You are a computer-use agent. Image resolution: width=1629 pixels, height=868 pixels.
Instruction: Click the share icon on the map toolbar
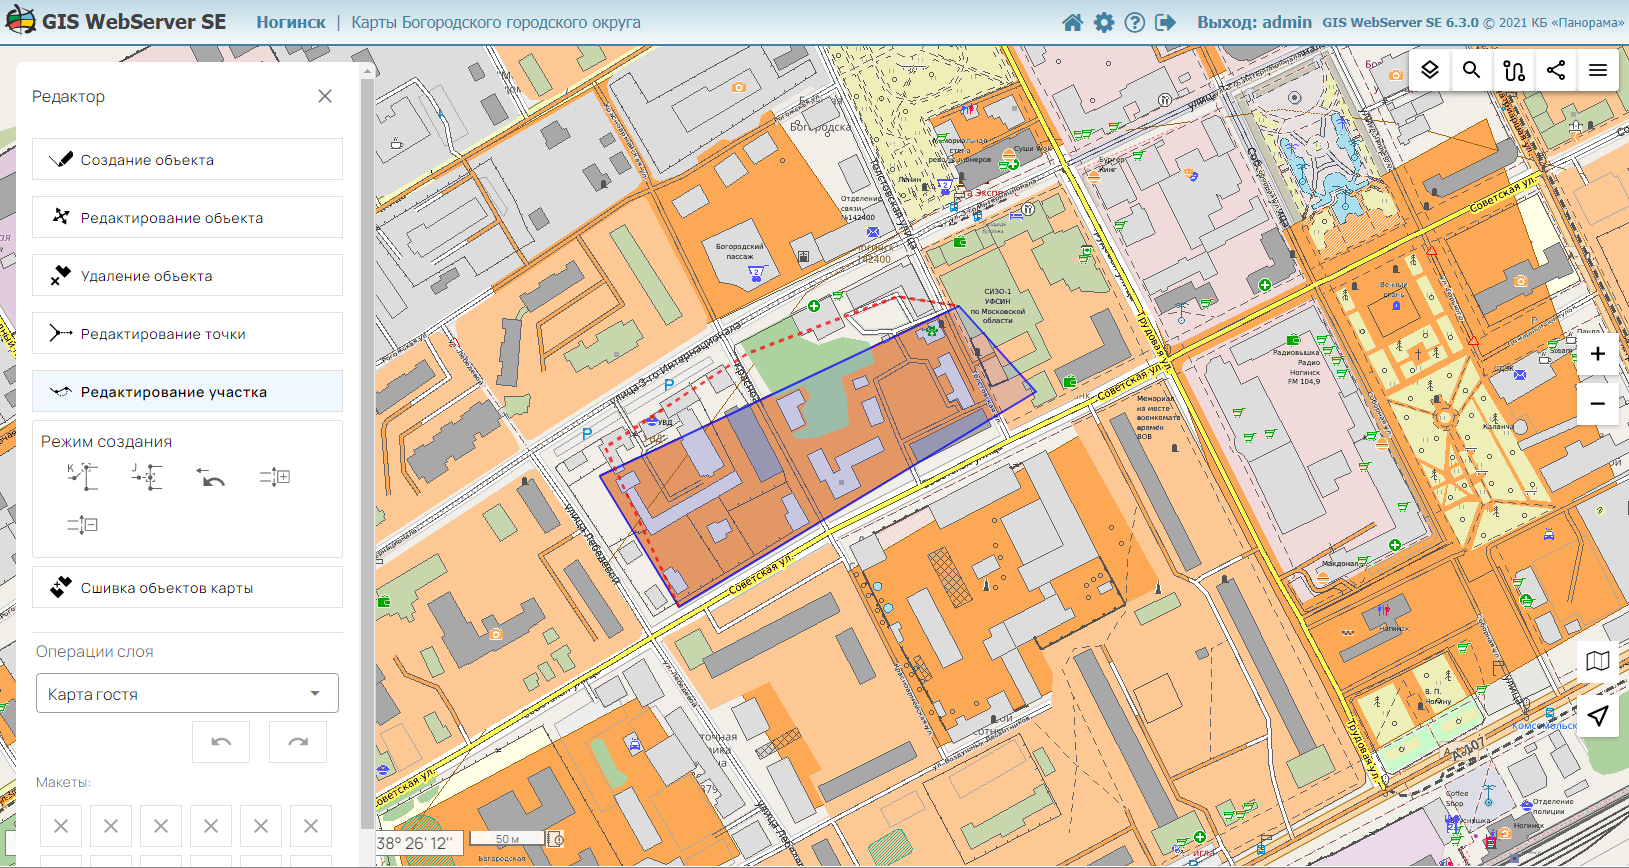1556,70
